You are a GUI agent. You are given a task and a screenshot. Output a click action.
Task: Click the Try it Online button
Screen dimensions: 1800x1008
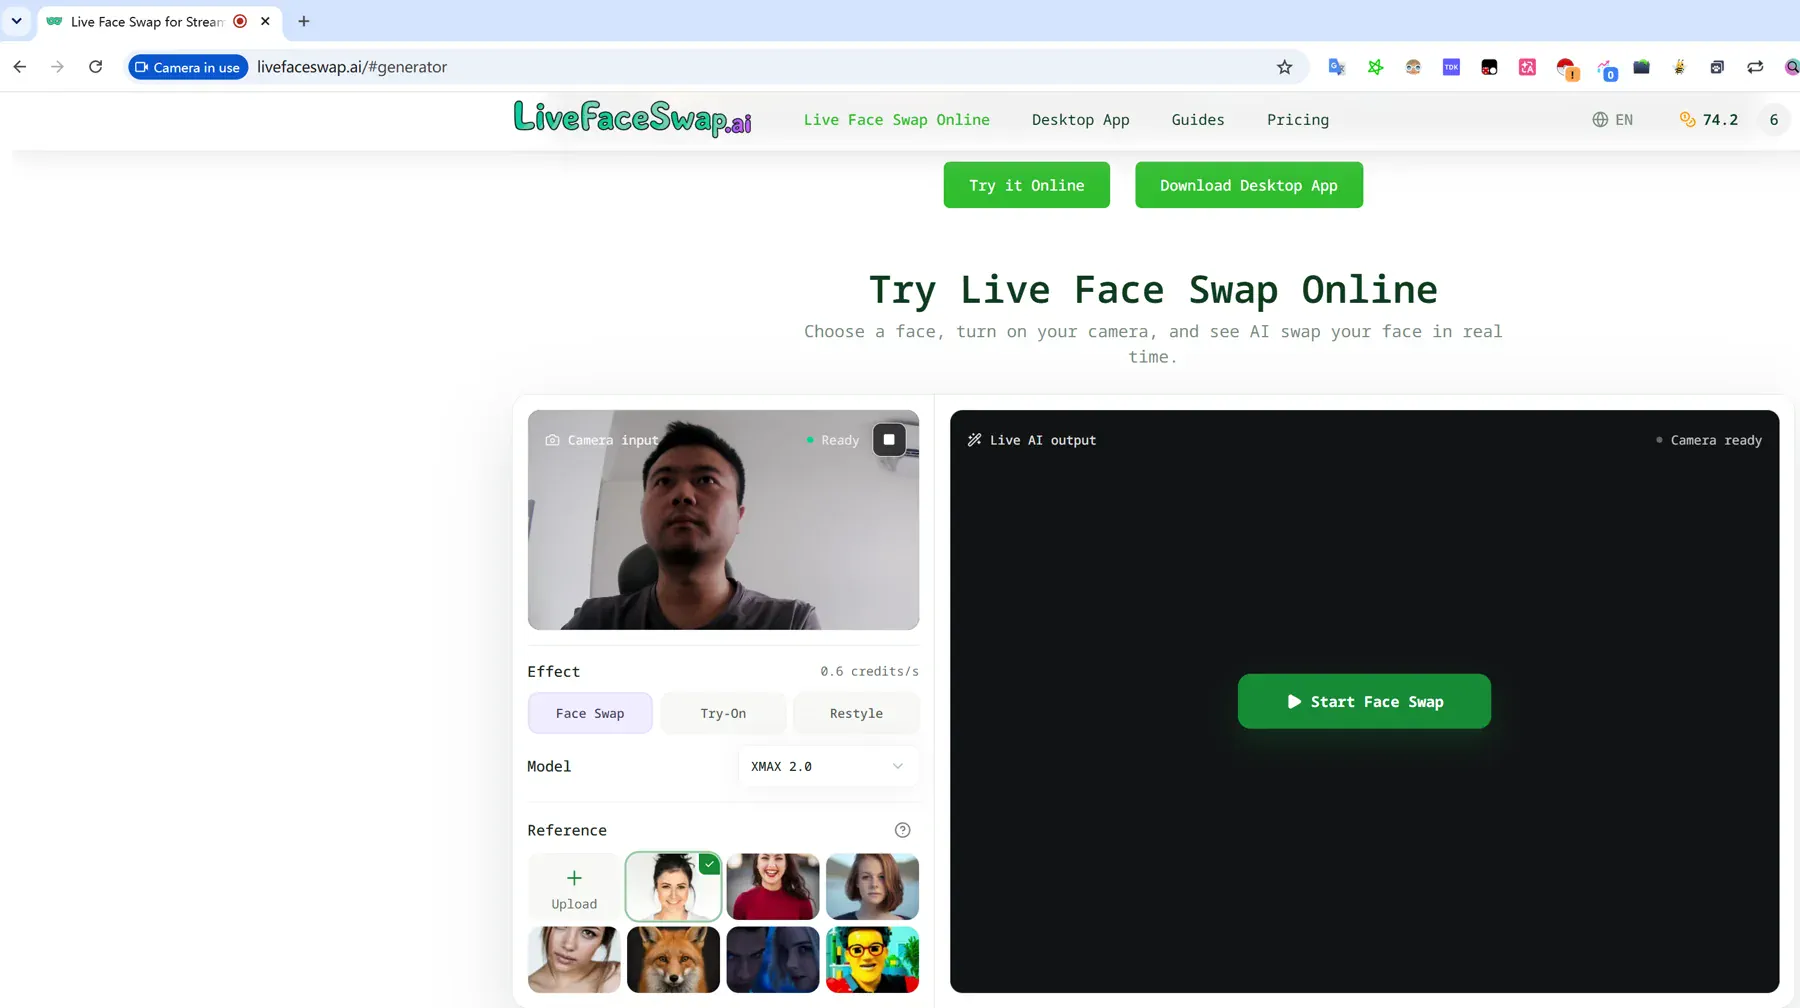(1026, 185)
